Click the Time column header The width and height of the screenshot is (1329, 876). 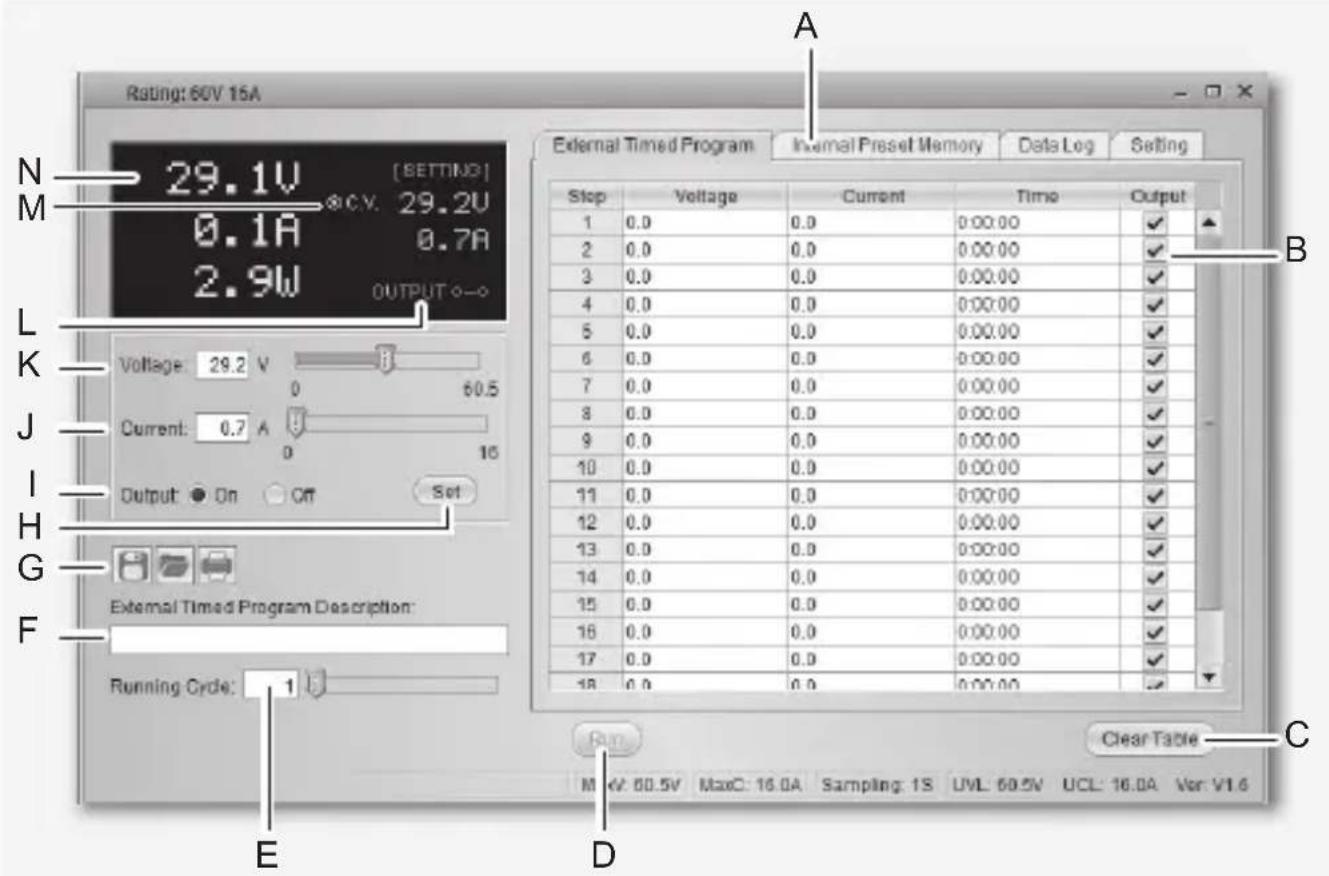coord(1038,197)
